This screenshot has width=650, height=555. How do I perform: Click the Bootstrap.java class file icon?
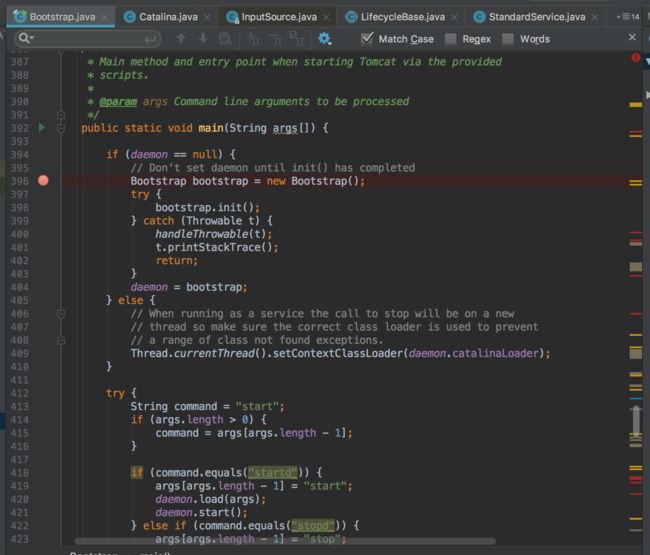(19, 17)
